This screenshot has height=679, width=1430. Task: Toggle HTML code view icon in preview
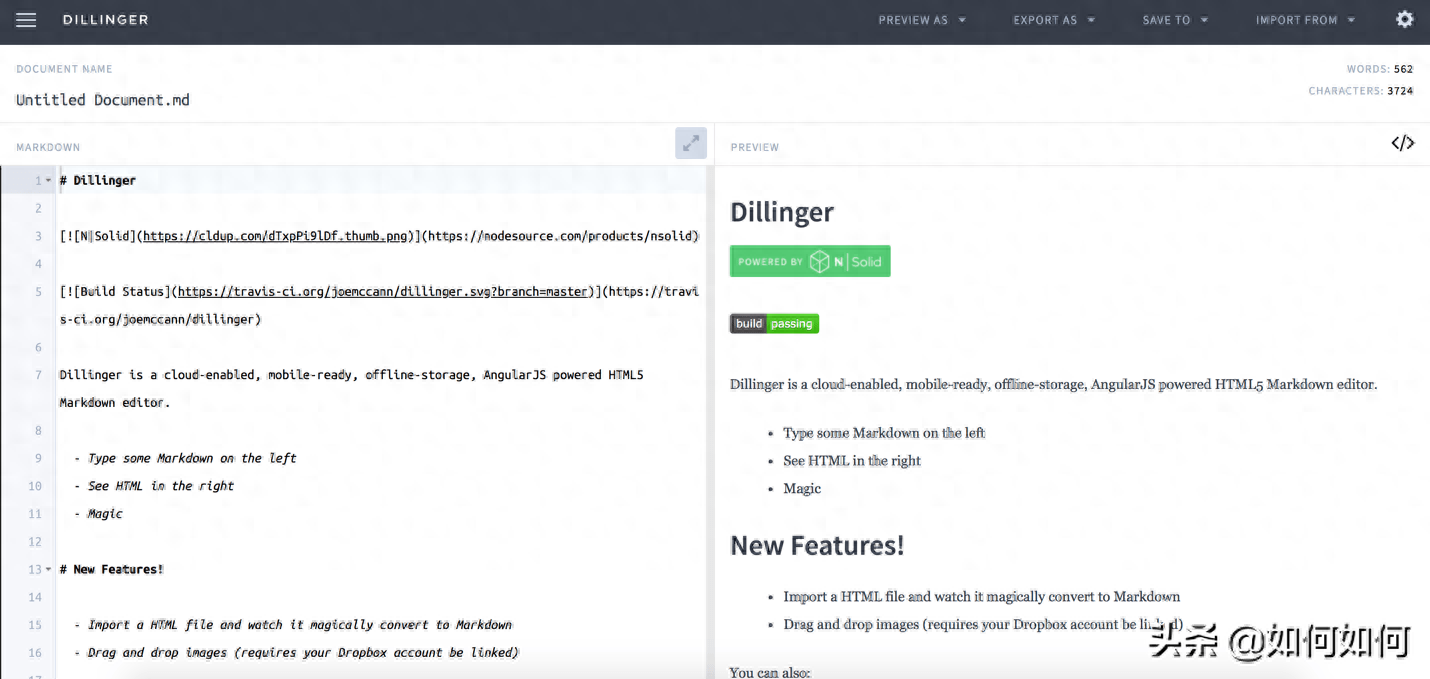(1403, 143)
